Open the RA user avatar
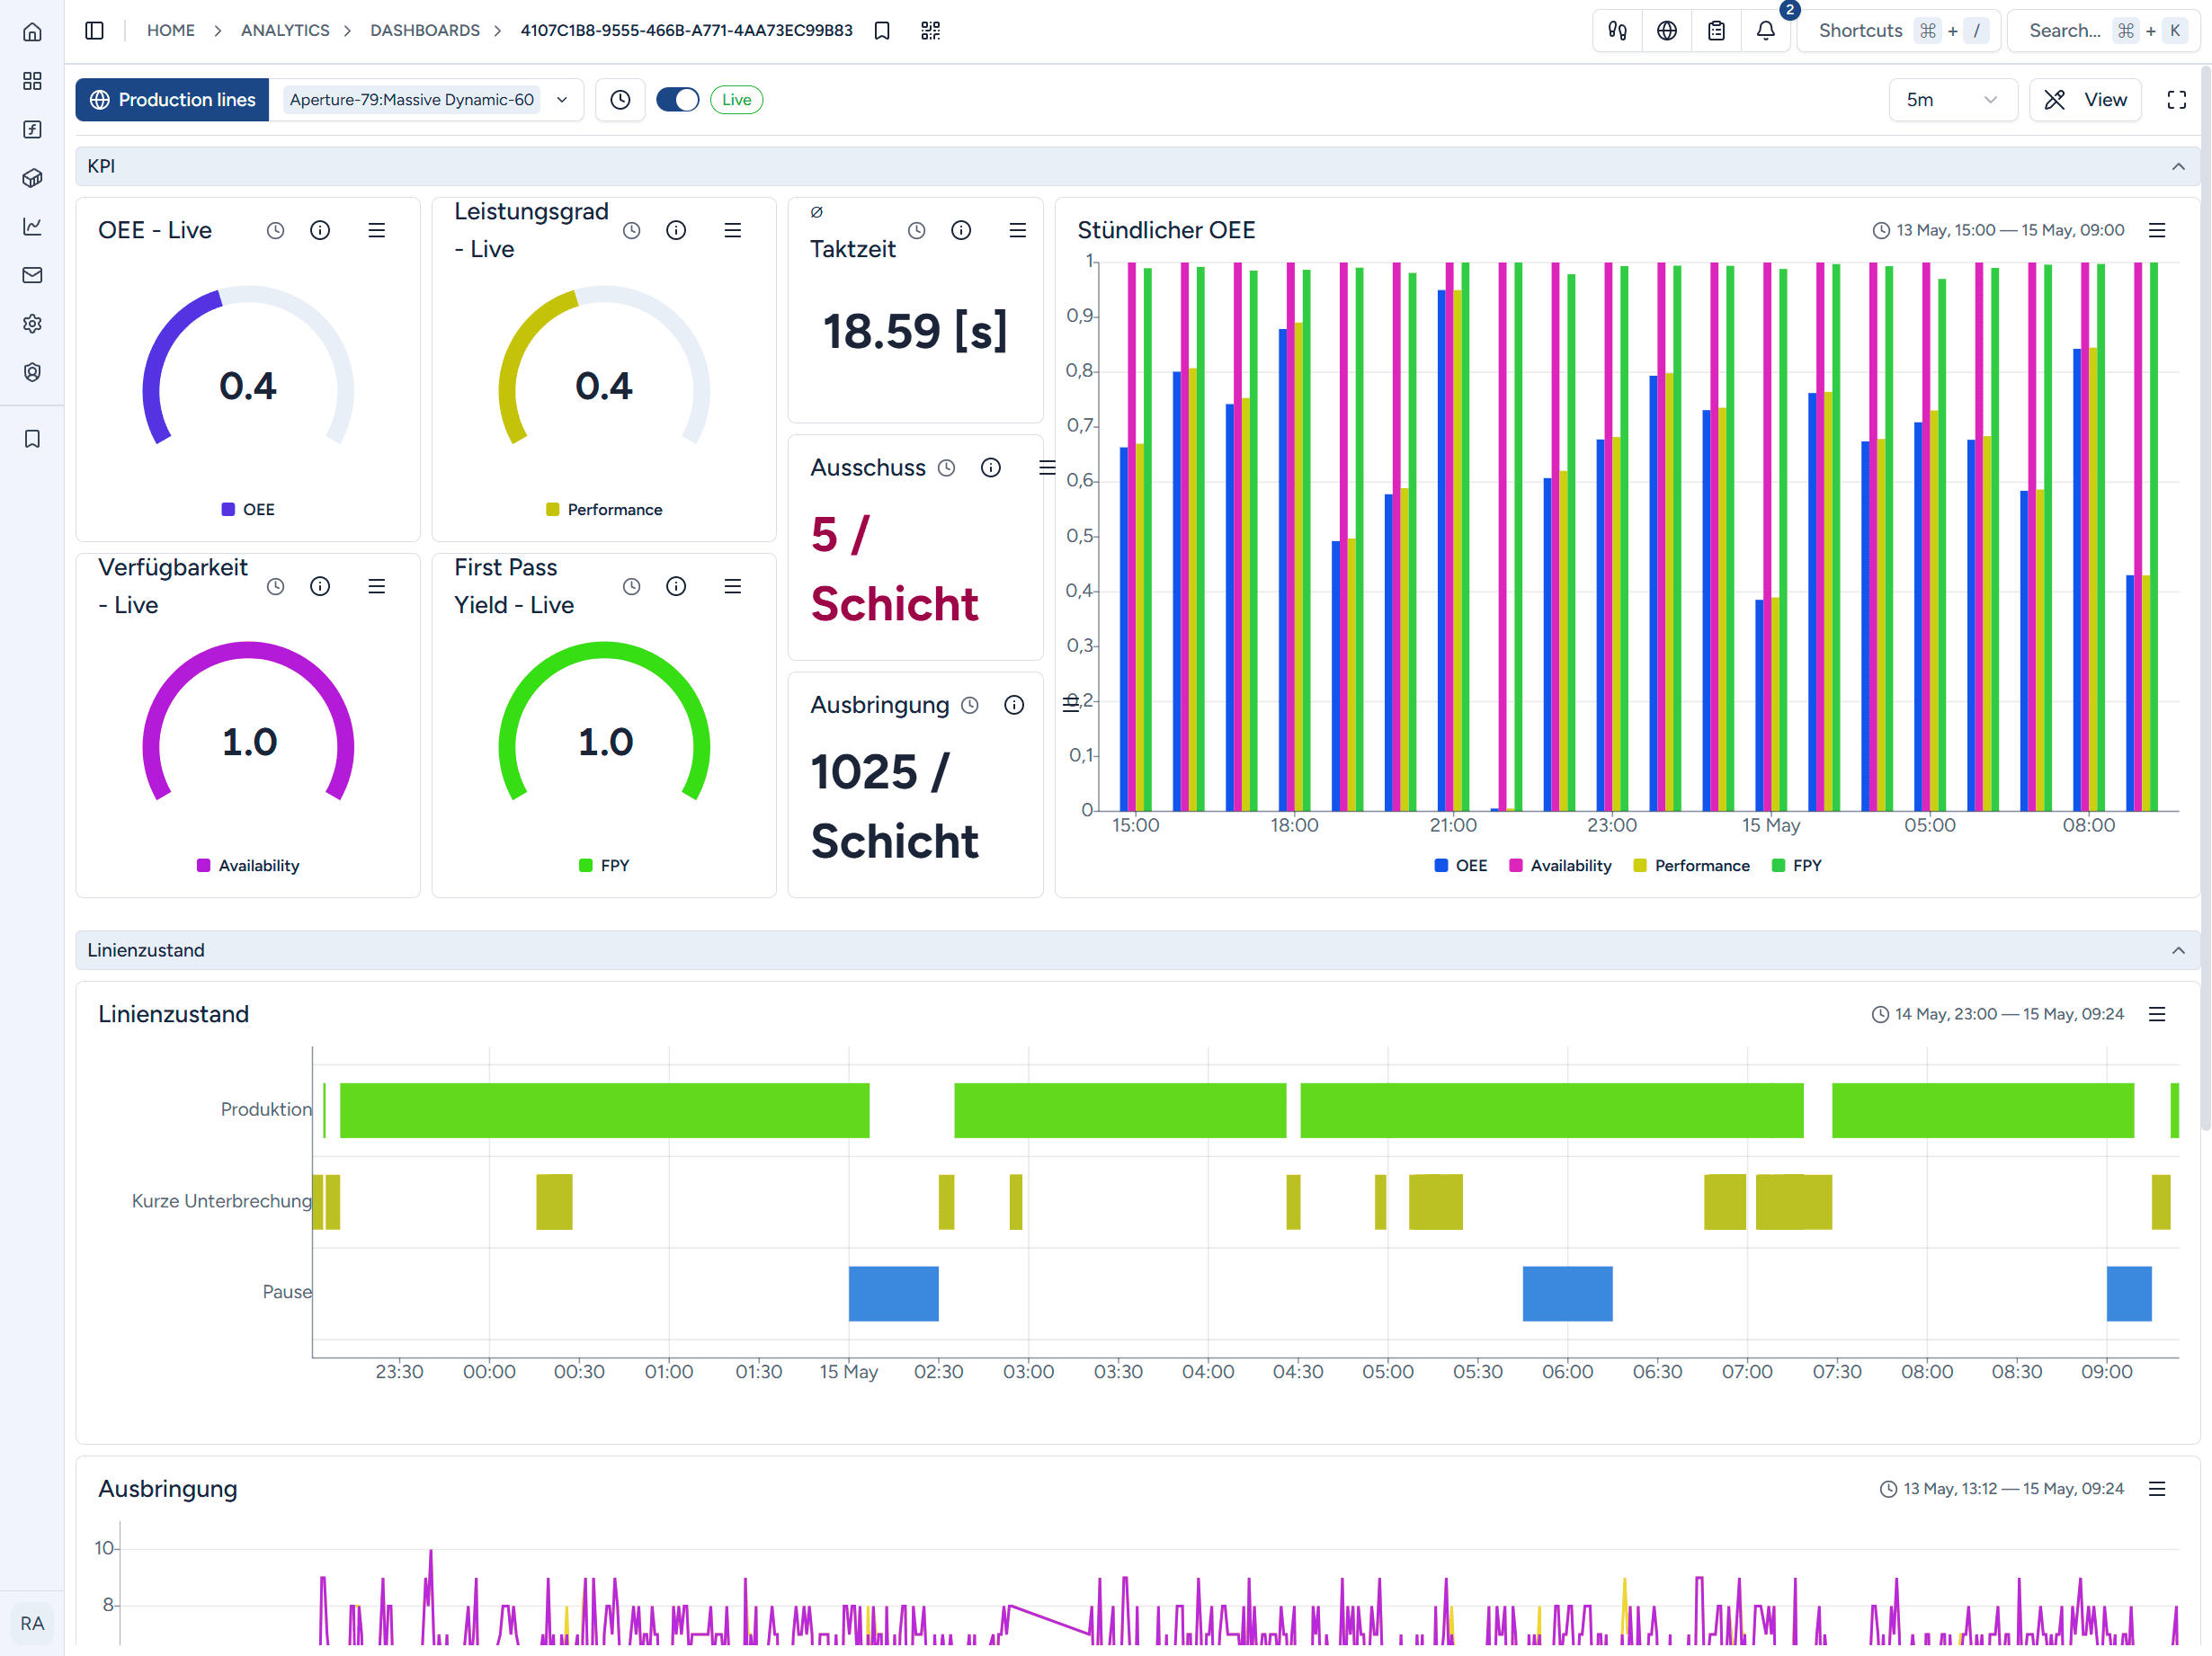The width and height of the screenshot is (2212, 1656). pos(32,1624)
